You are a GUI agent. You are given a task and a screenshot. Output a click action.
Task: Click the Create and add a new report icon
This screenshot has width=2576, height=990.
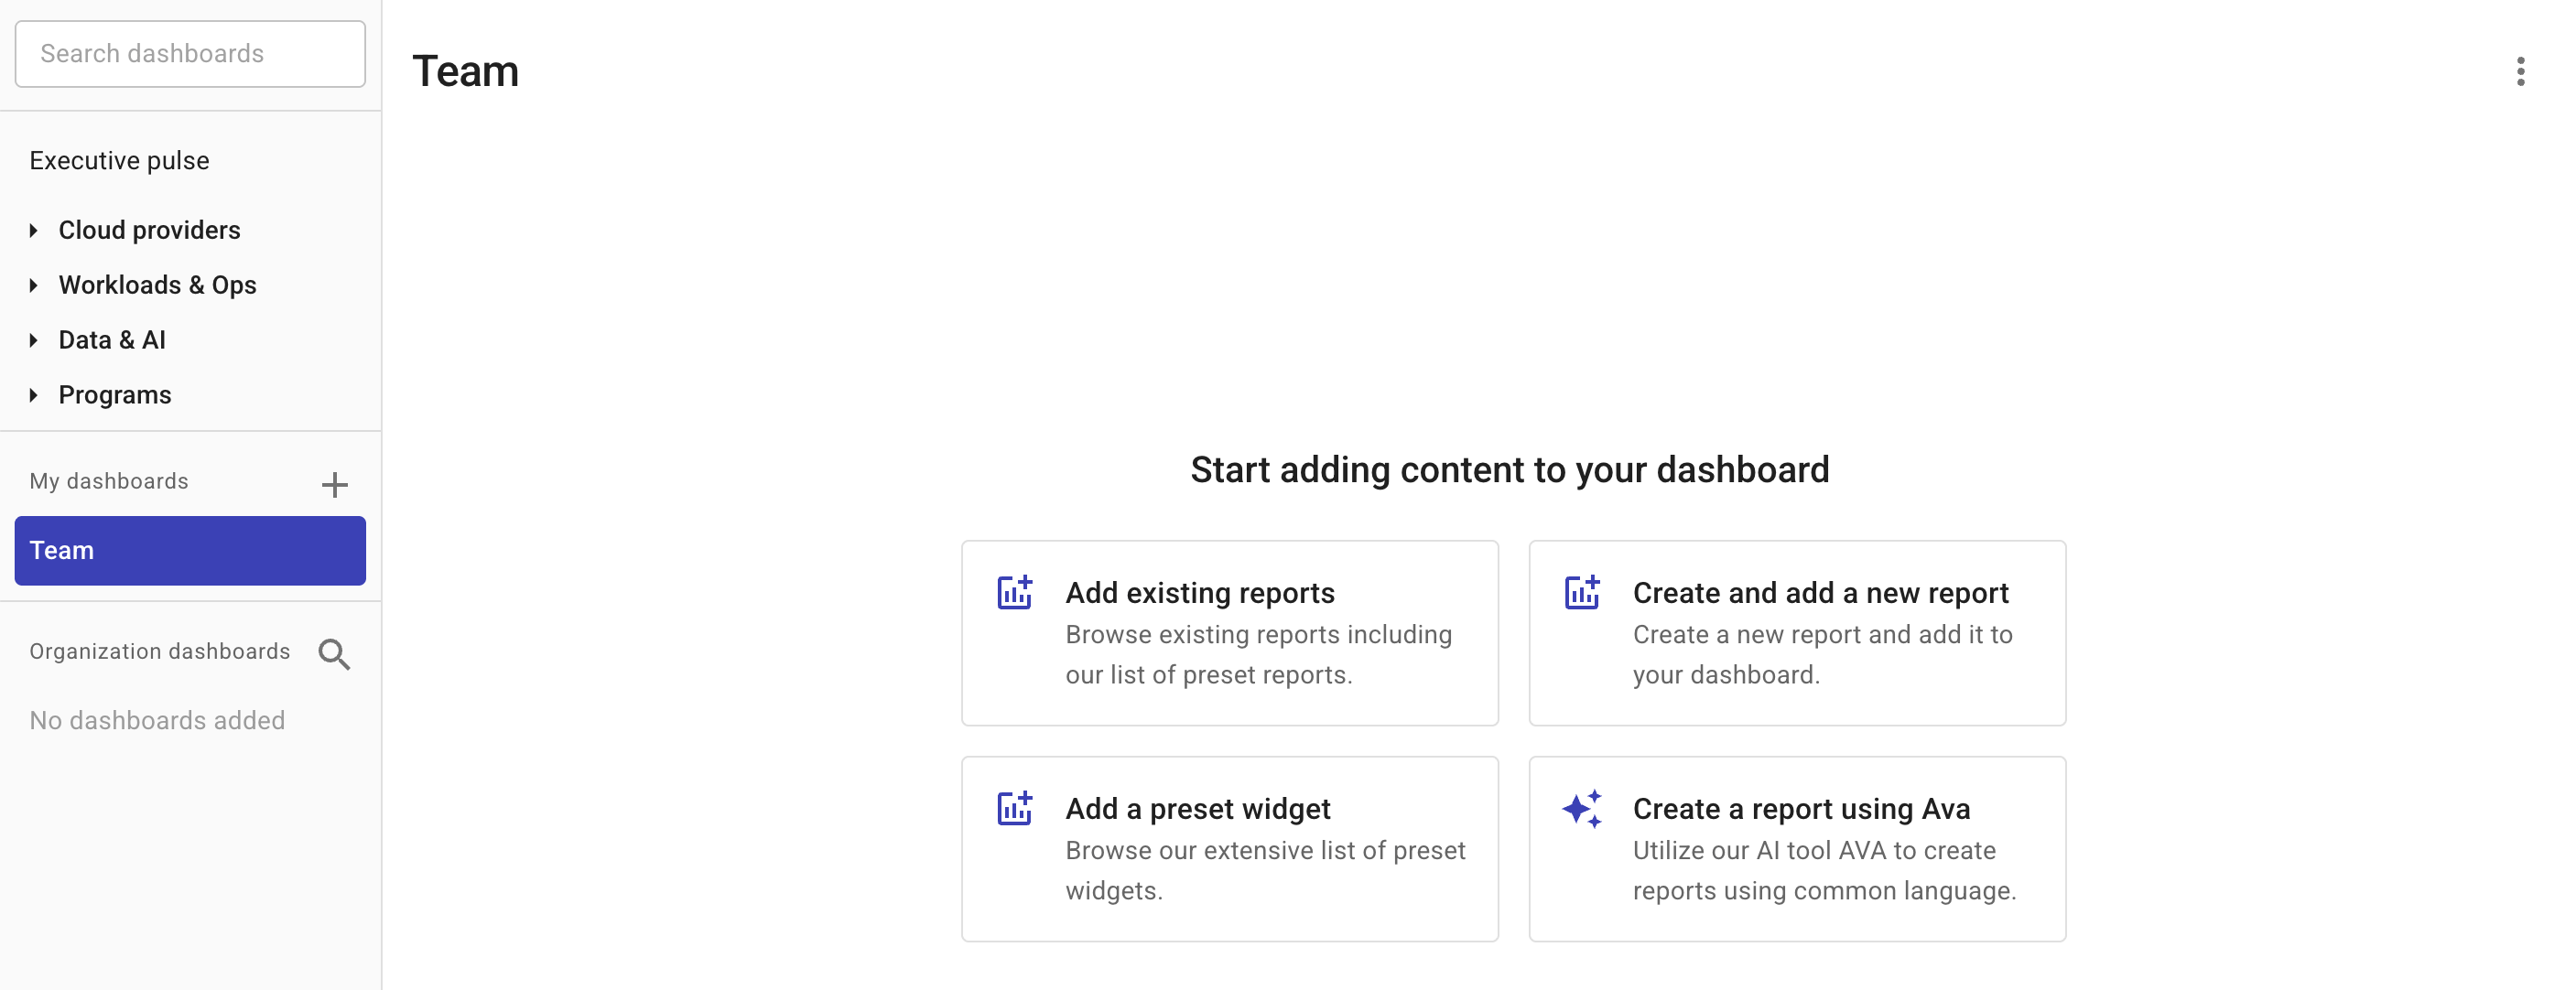pos(1582,592)
